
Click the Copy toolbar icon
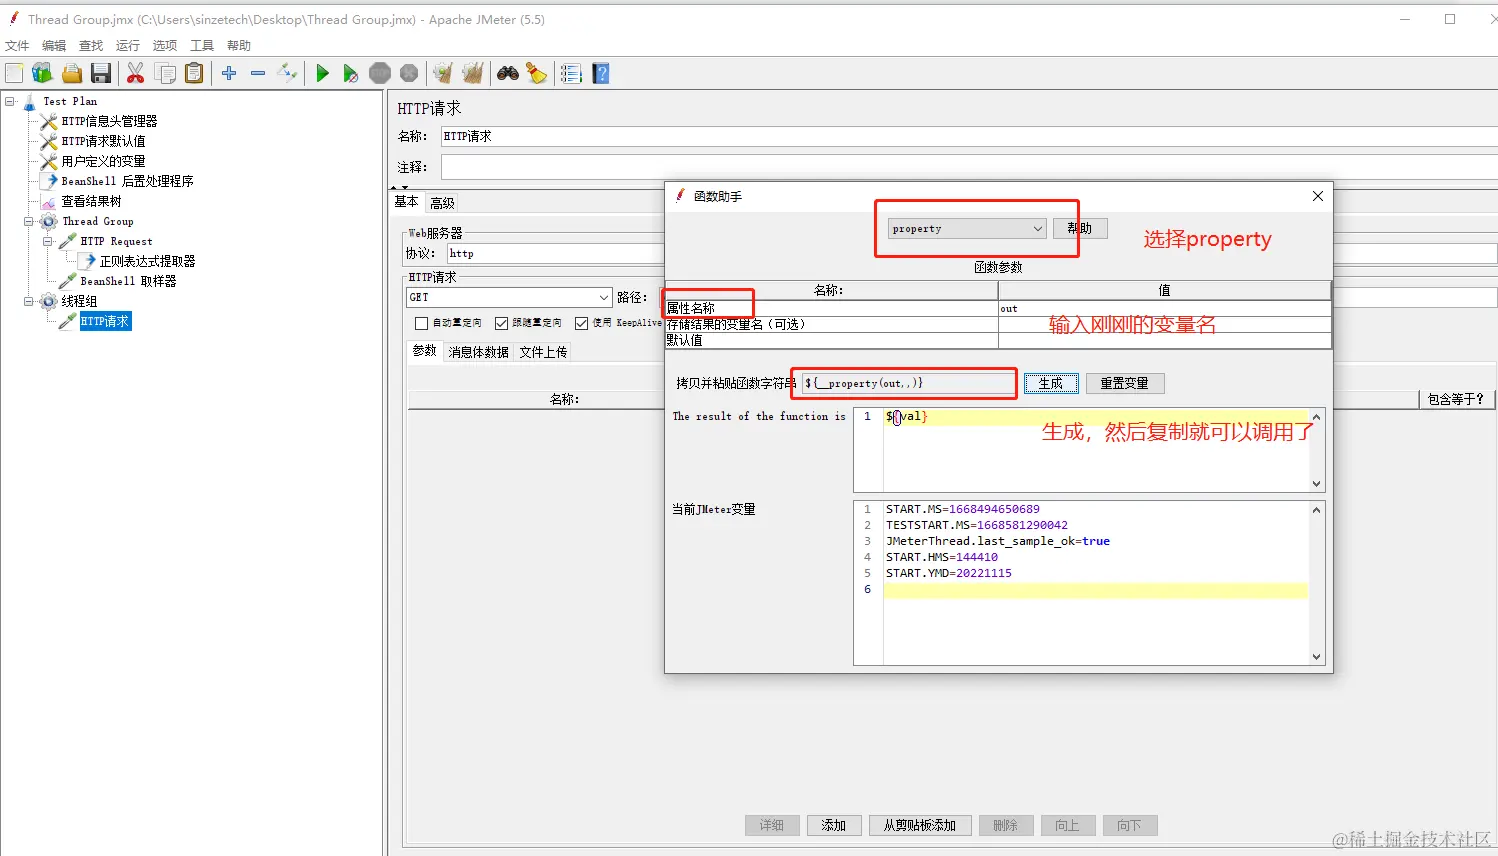click(x=165, y=73)
